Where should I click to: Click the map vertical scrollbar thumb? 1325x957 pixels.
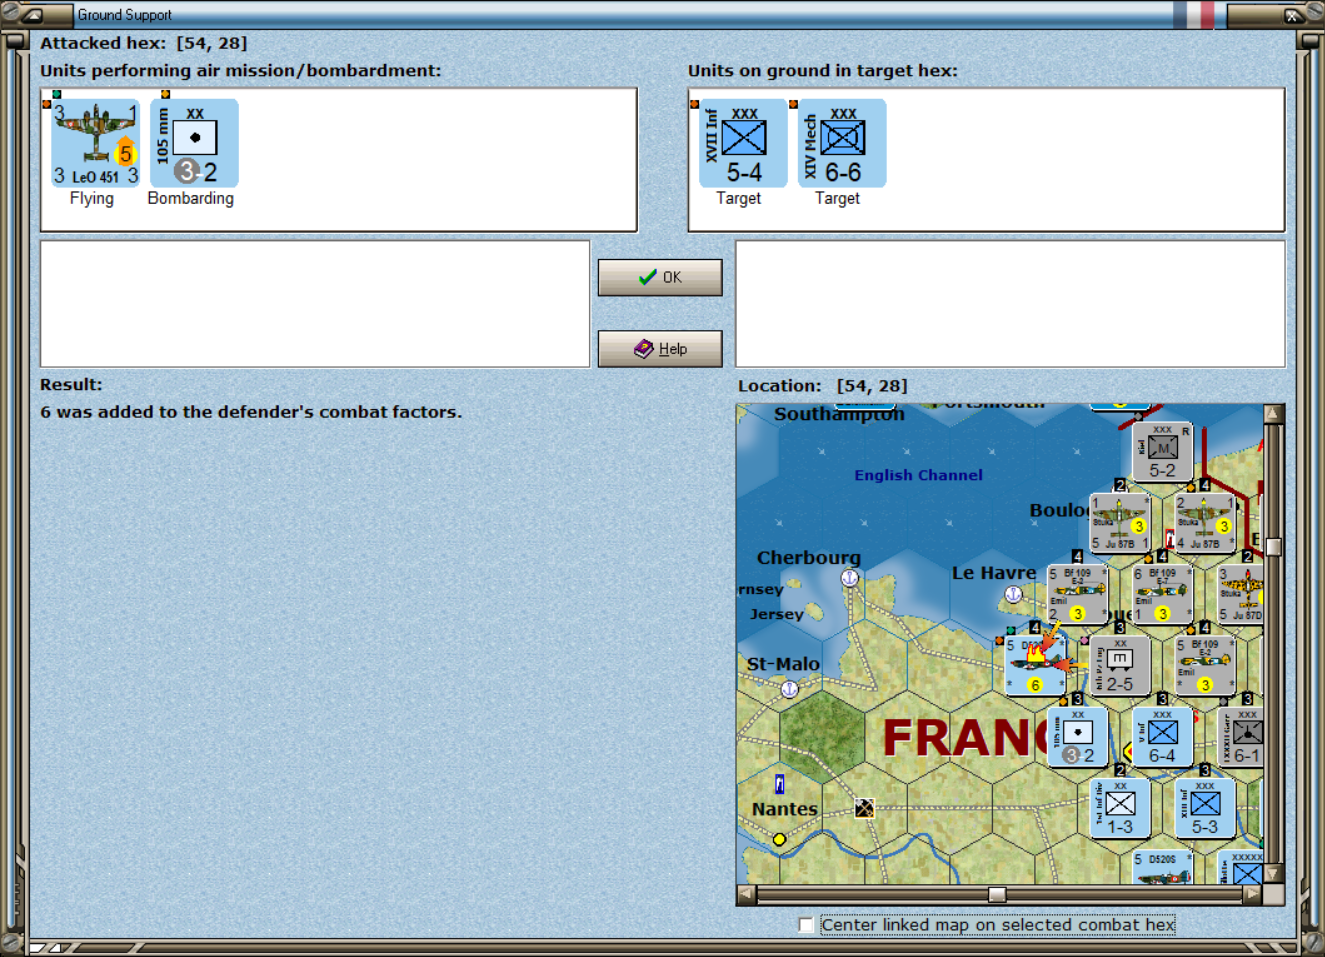[1274, 546]
